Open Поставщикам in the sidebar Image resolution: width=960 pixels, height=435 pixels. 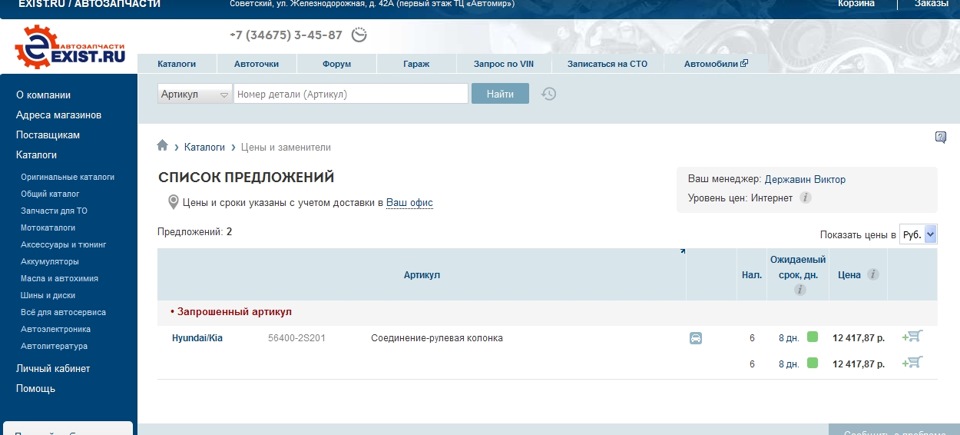click(x=48, y=135)
